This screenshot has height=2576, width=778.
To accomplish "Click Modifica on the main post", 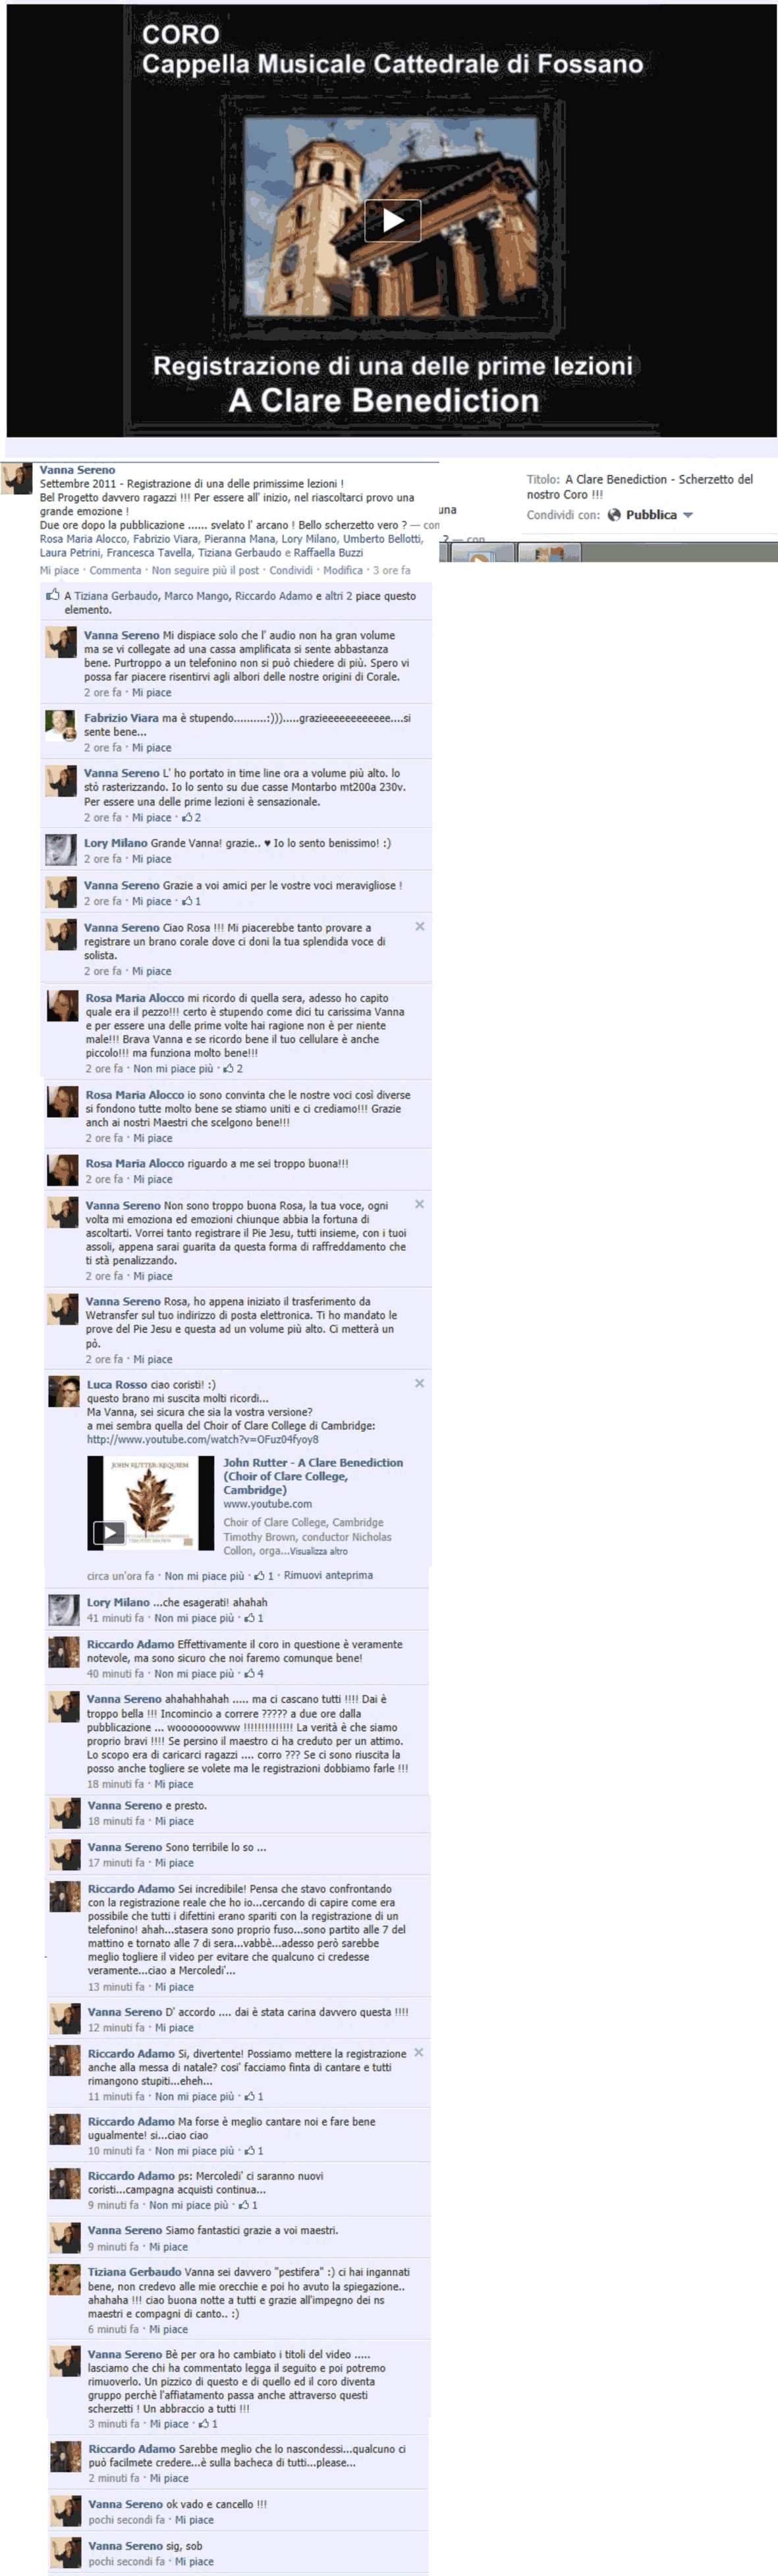I will (x=343, y=570).
